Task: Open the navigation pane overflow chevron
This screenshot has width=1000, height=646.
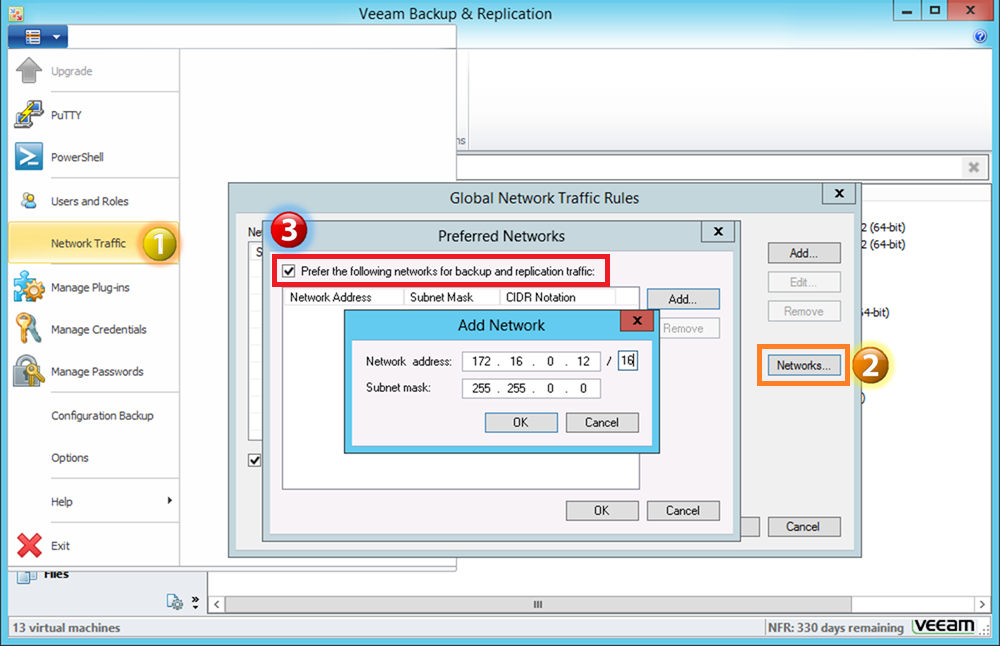Action: tap(195, 602)
